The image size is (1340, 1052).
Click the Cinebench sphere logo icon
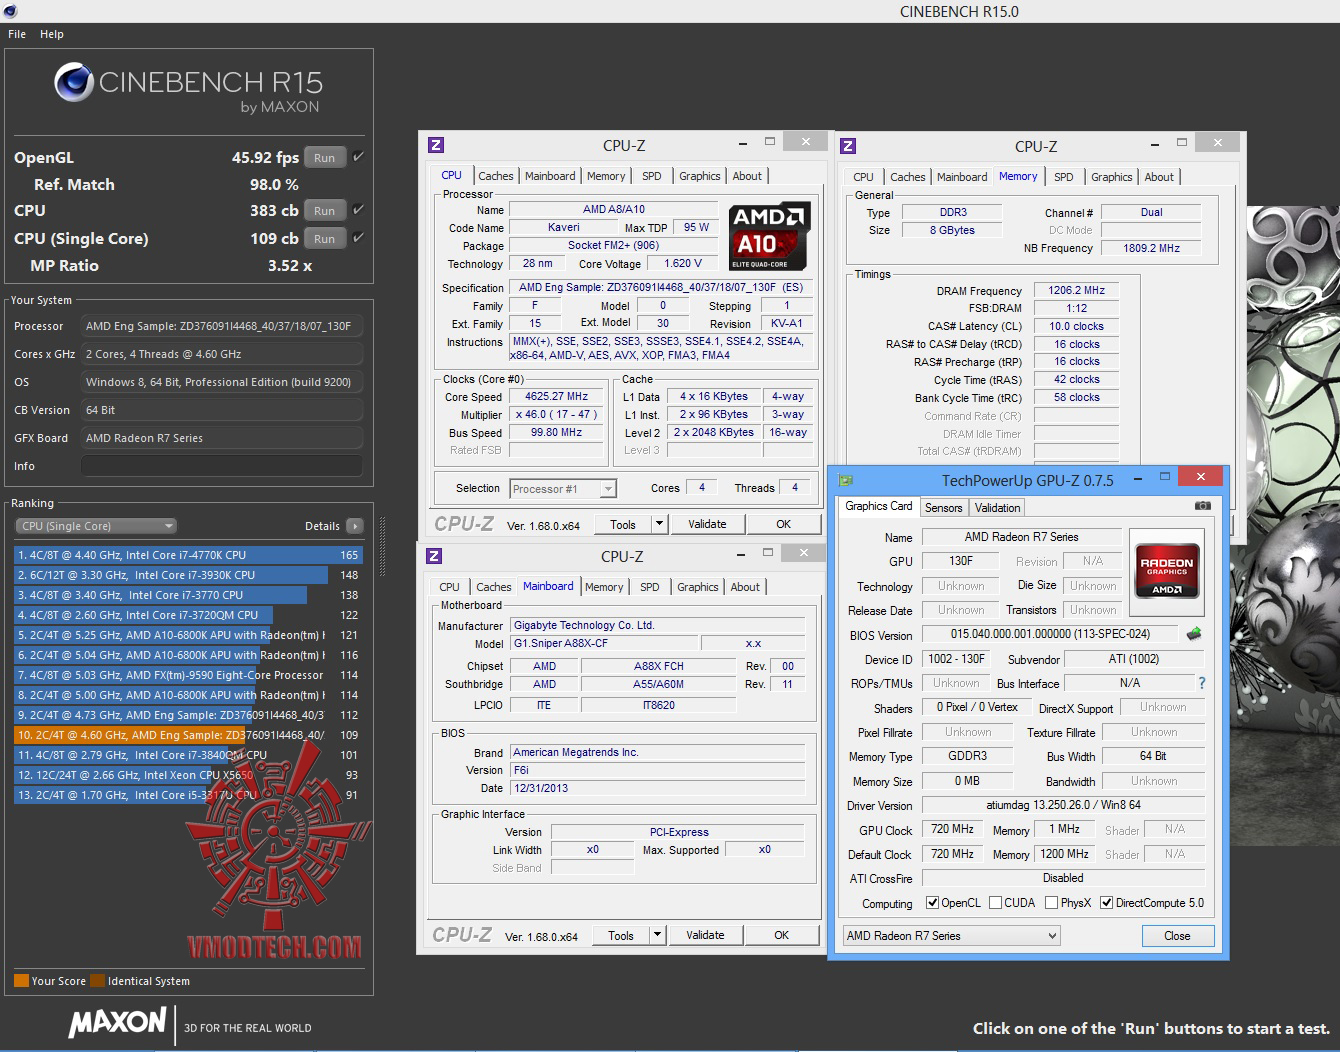(x=74, y=82)
